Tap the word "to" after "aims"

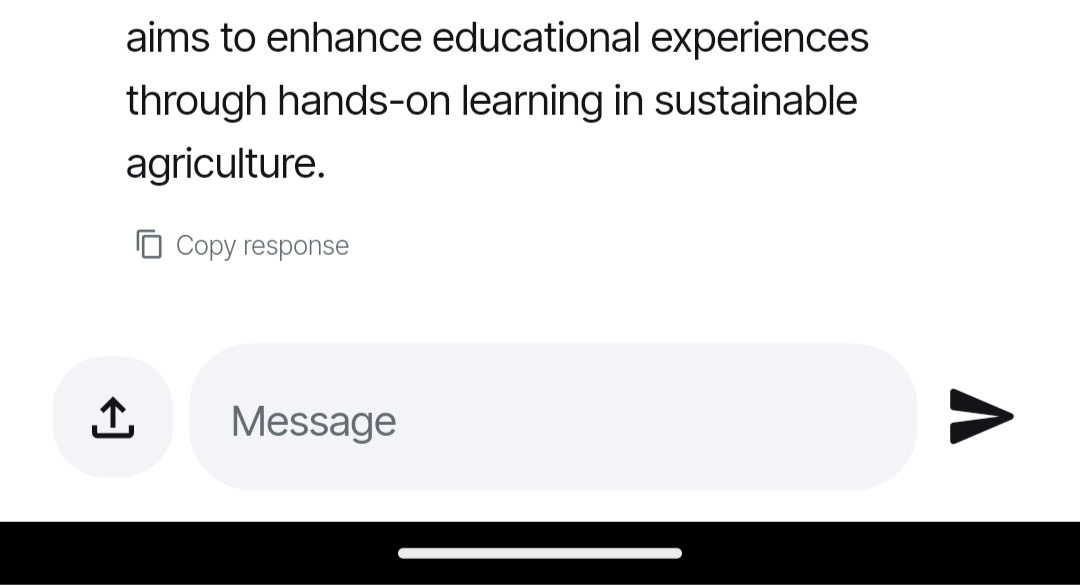[x=238, y=38]
